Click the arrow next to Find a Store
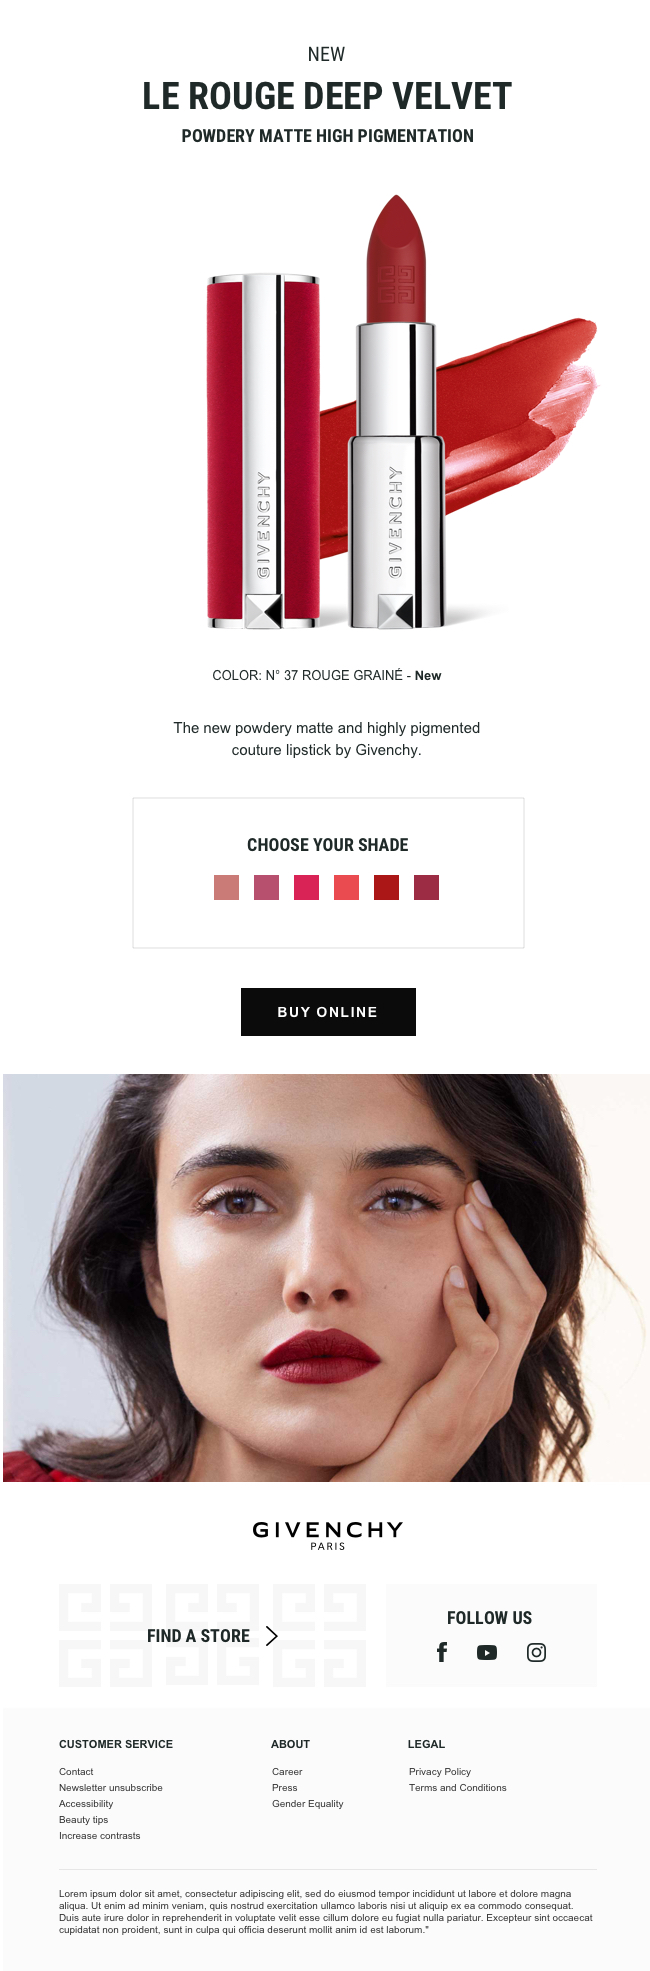The width and height of the screenshot is (650, 1971). (x=271, y=1635)
